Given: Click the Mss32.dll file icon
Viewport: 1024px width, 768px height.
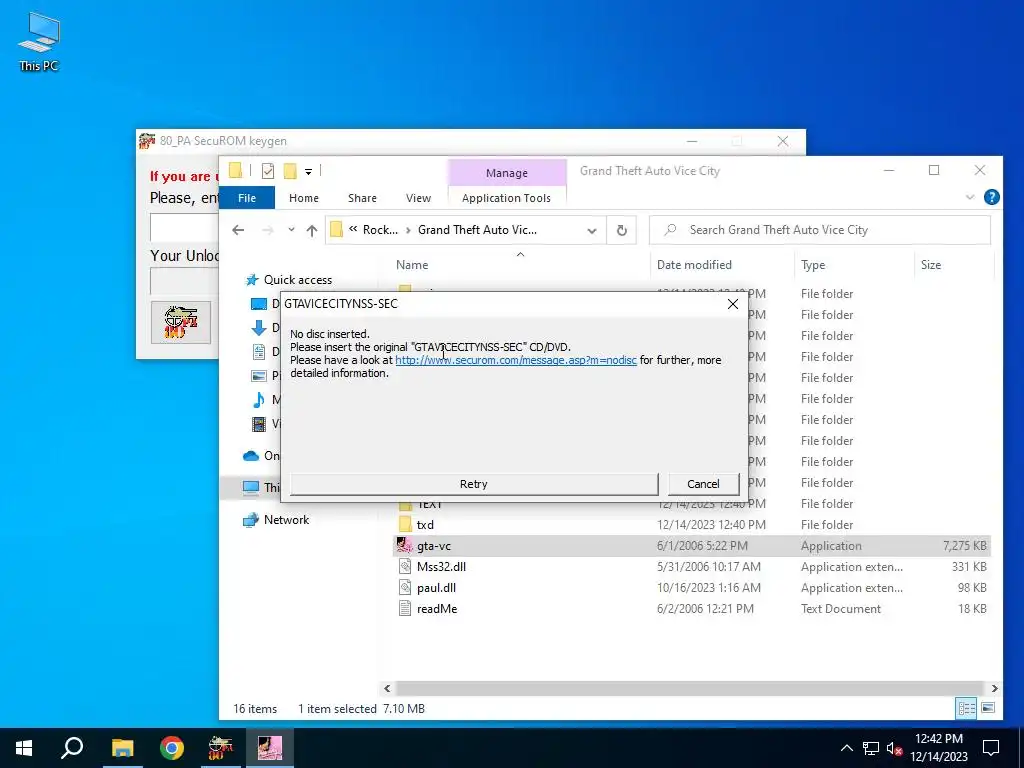Looking at the screenshot, I should [405, 567].
